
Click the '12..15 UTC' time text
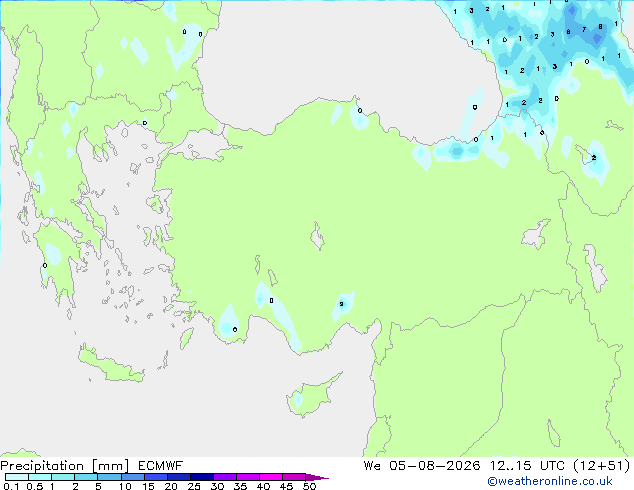click(527, 466)
